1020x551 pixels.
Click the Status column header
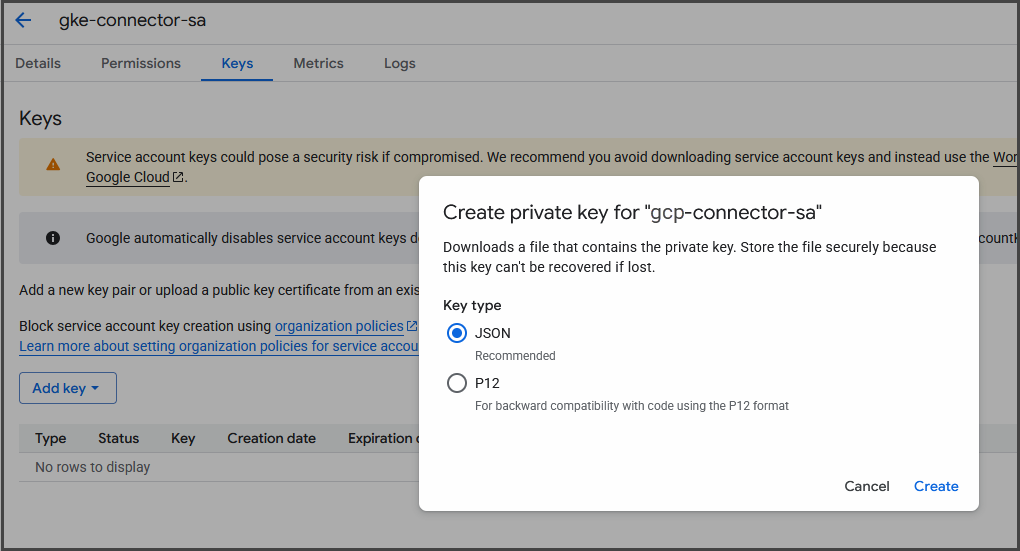coord(118,438)
